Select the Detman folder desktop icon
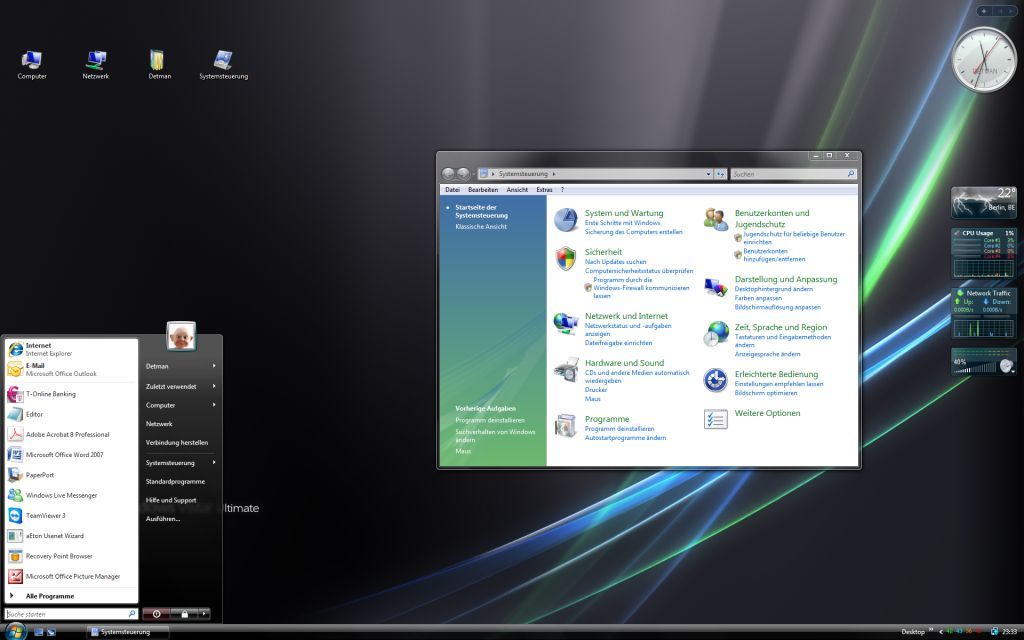1024x640 pixels. point(159,65)
